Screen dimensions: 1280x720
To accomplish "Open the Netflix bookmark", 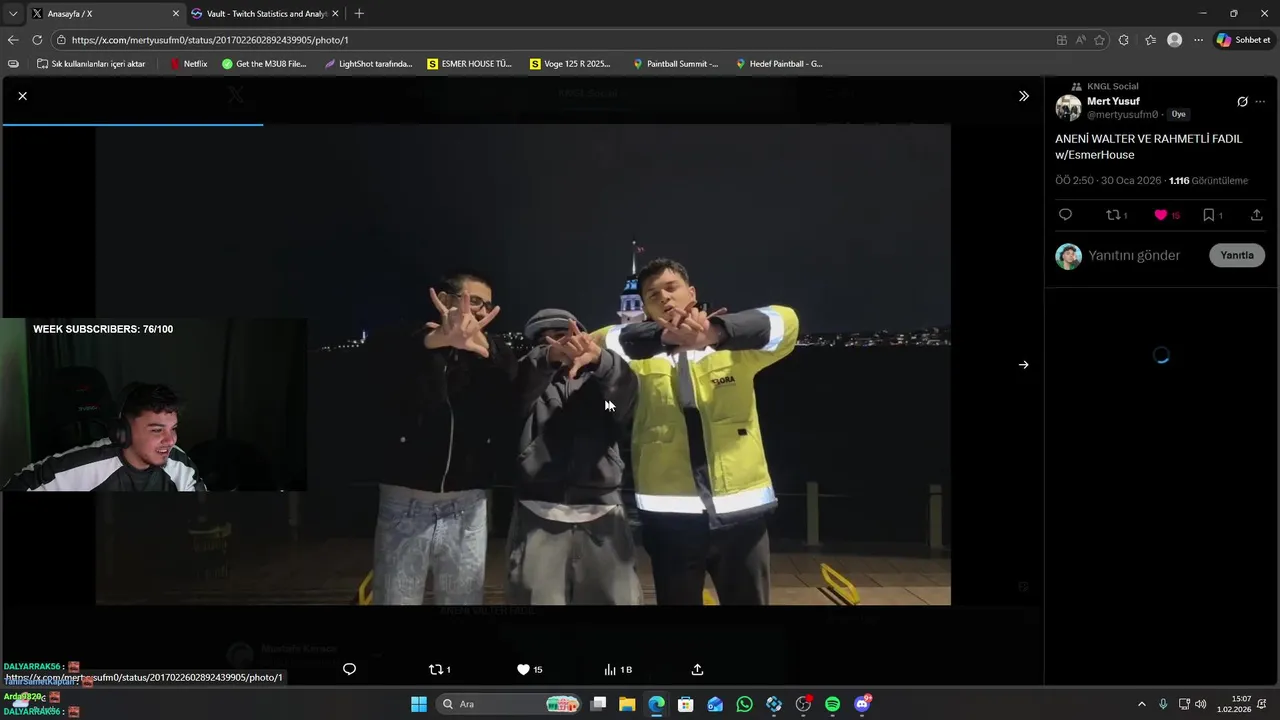I will (x=189, y=64).
